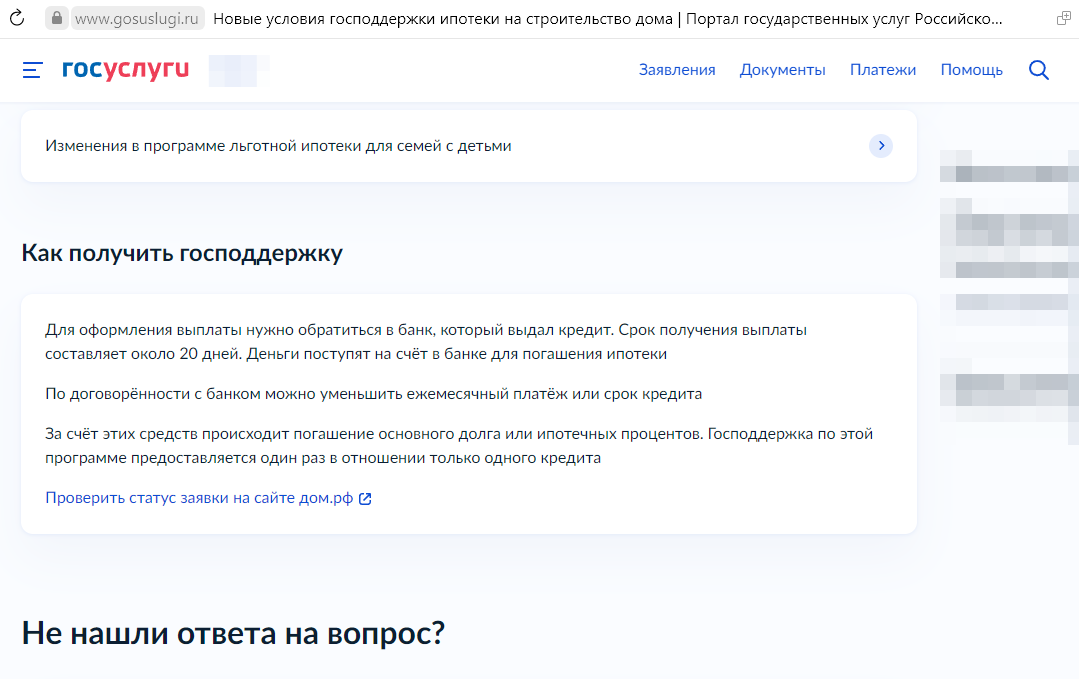Expand the льготной ипотеки banner via chevron arrow
1079x679 pixels.
pos(881,146)
